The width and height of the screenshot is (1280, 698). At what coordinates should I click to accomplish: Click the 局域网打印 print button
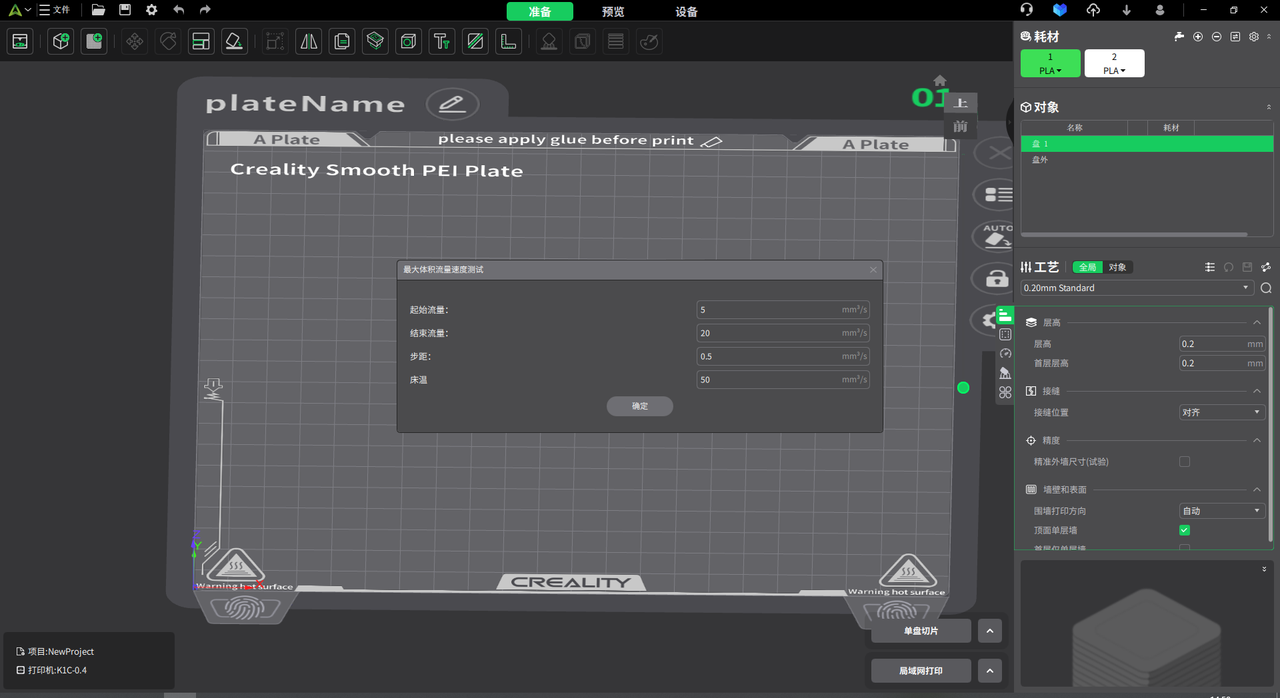click(921, 671)
